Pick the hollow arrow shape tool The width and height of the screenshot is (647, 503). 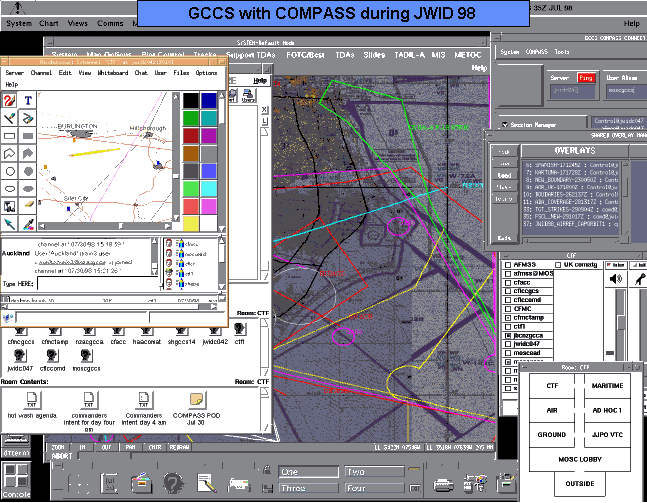pos(9,153)
